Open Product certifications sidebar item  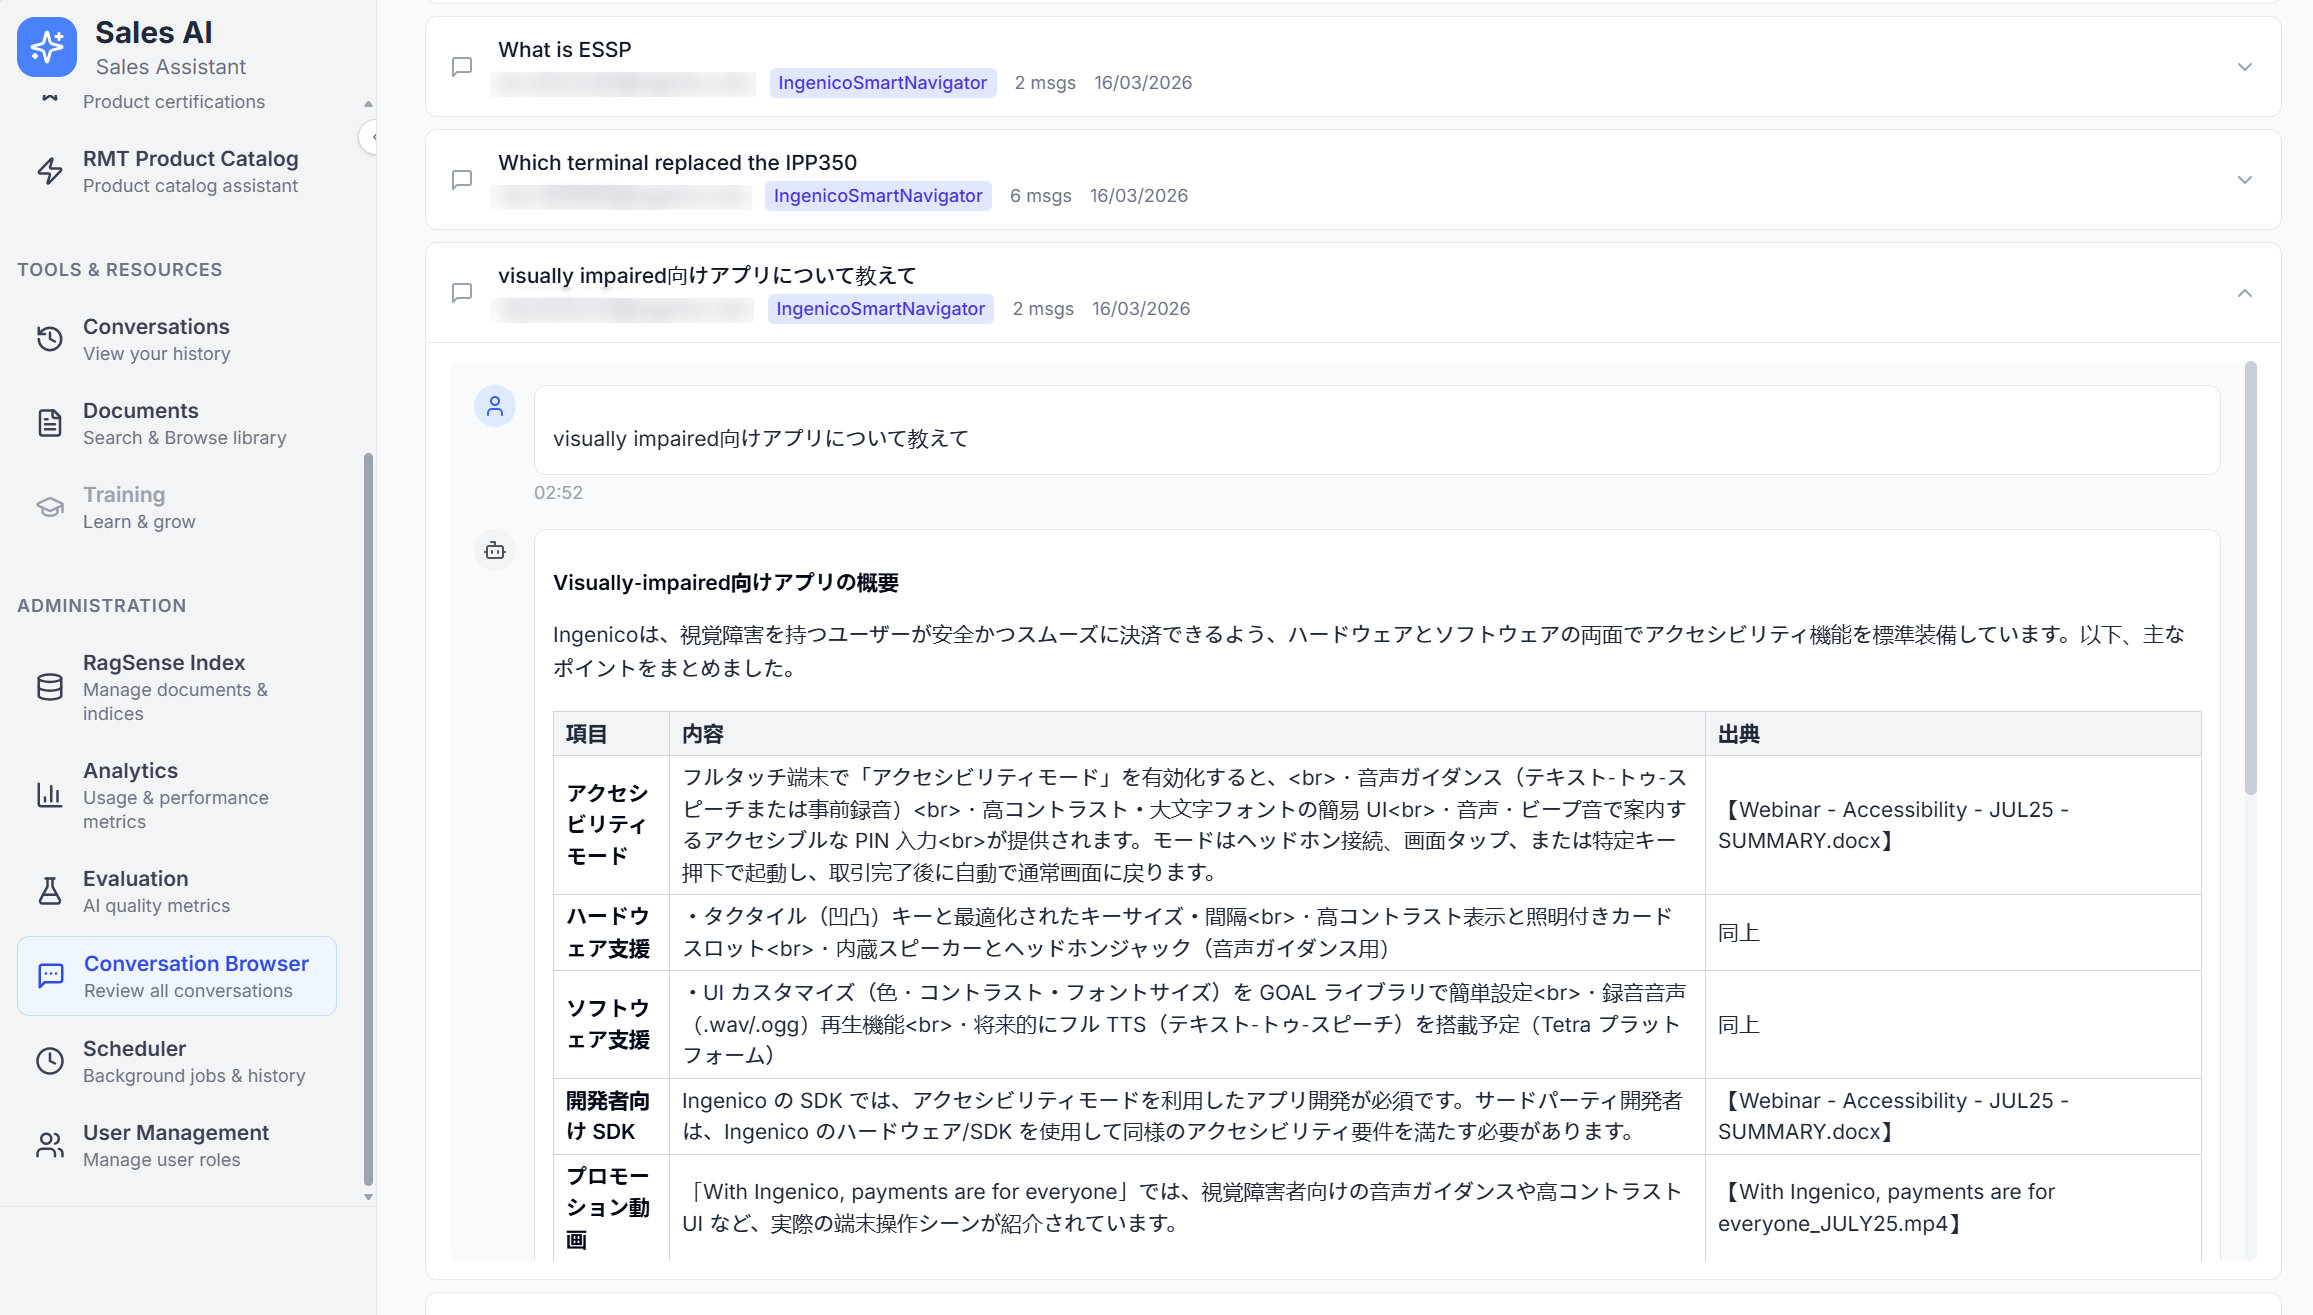(174, 102)
